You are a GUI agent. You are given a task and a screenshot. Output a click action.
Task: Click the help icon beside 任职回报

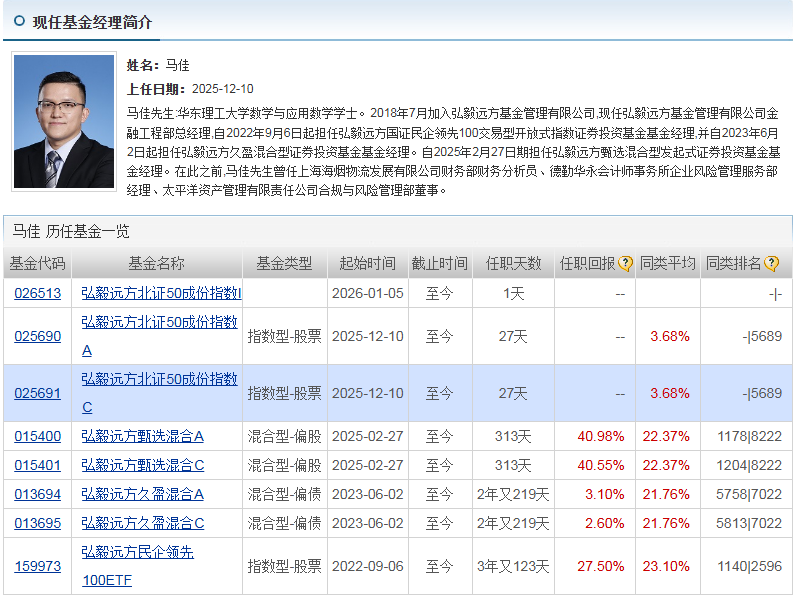point(625,264)
